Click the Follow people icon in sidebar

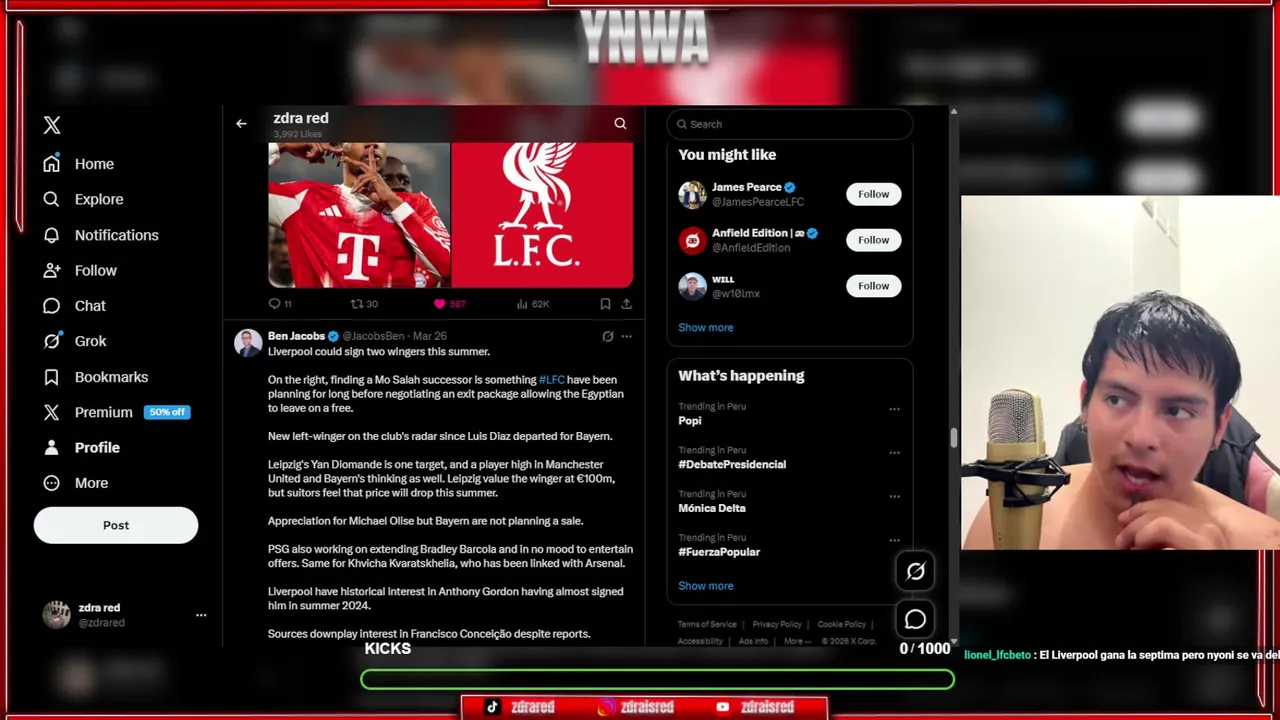click(52, 270)
